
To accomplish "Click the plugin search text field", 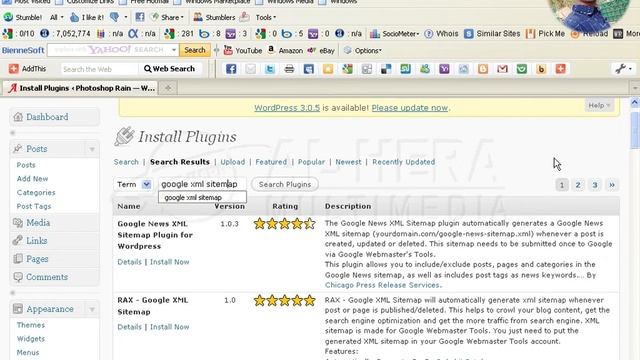I will click(202, 184).
